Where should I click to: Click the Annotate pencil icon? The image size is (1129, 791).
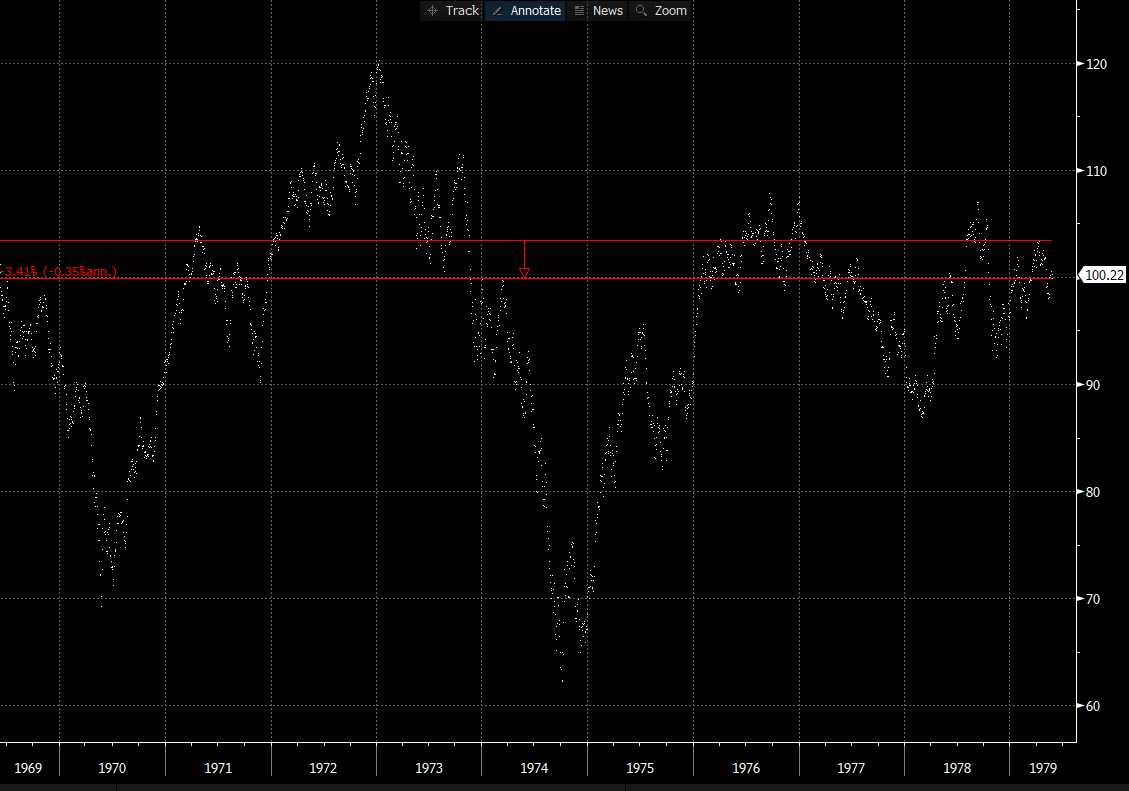(x=497, y=11)
